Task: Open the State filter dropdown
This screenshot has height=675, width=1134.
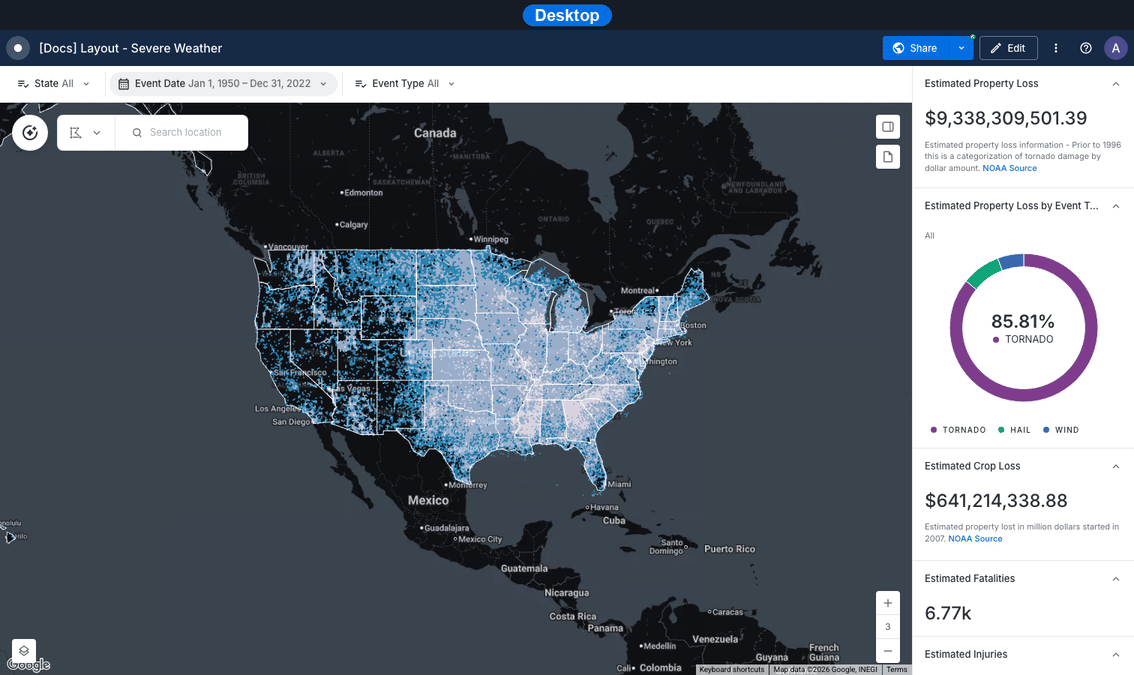Action: coord(54,83)
